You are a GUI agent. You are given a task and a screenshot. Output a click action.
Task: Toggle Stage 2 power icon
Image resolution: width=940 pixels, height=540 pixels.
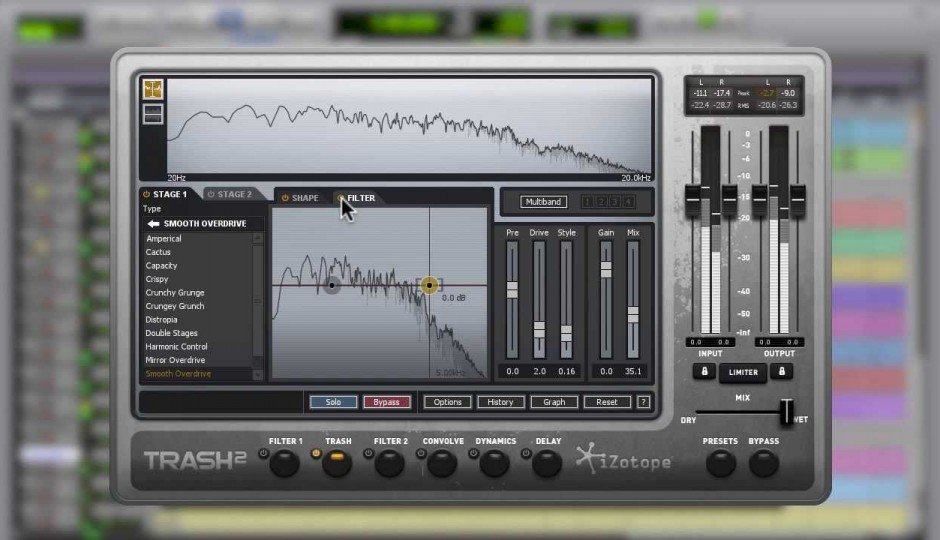[x=210, y=194]
